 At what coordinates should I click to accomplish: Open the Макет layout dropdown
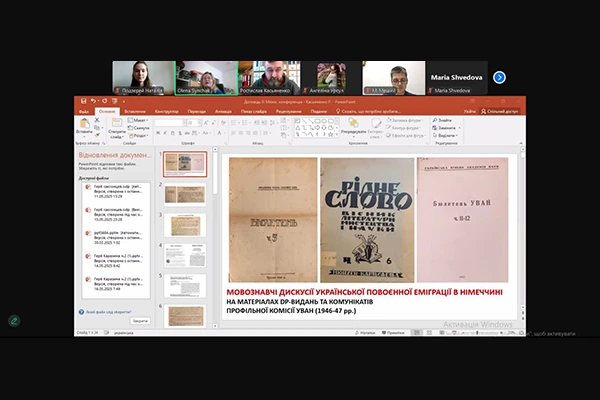[x=138, y=120]
